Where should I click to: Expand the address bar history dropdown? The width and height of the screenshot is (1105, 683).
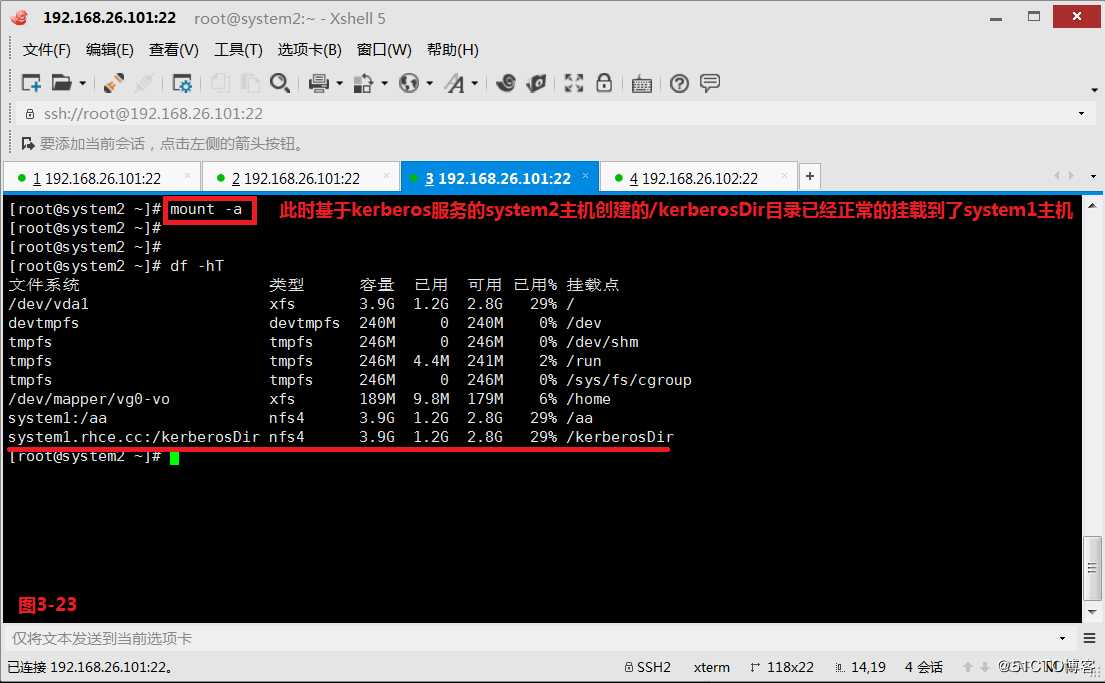1082,113
